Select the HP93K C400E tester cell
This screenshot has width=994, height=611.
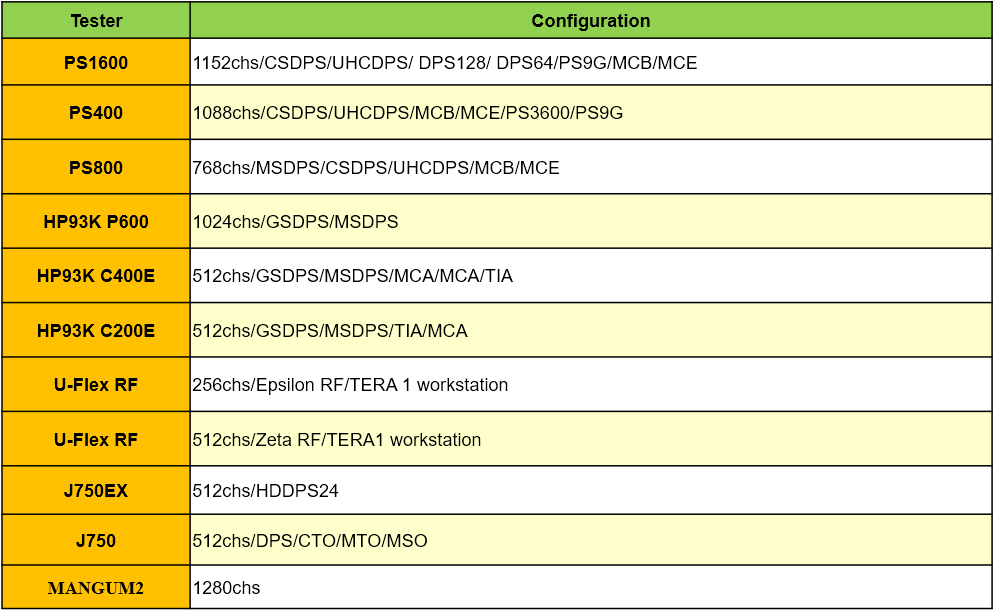click(x=96, y=276)
